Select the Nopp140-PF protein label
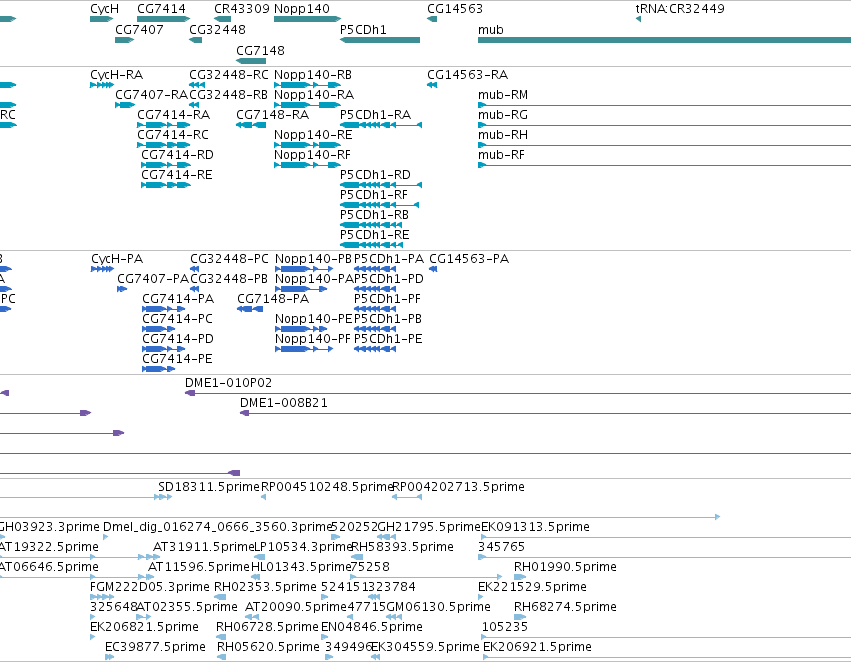This screenshot has height=662, width=851. click(313, 339)
